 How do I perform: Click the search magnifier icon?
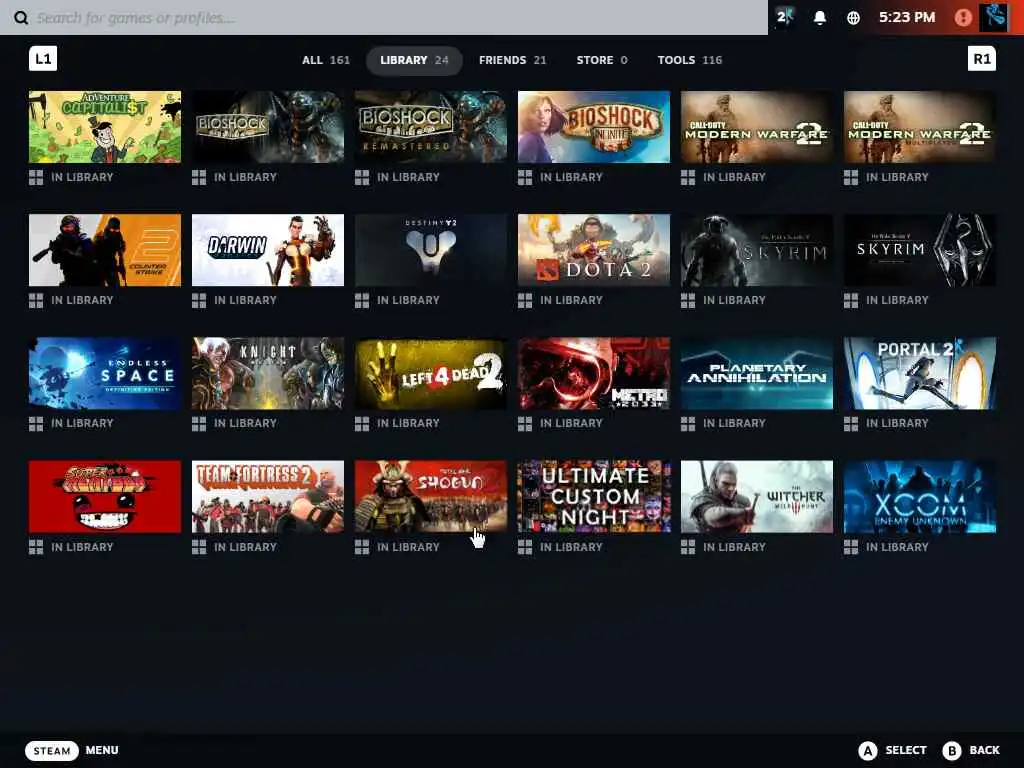[21, 18]
